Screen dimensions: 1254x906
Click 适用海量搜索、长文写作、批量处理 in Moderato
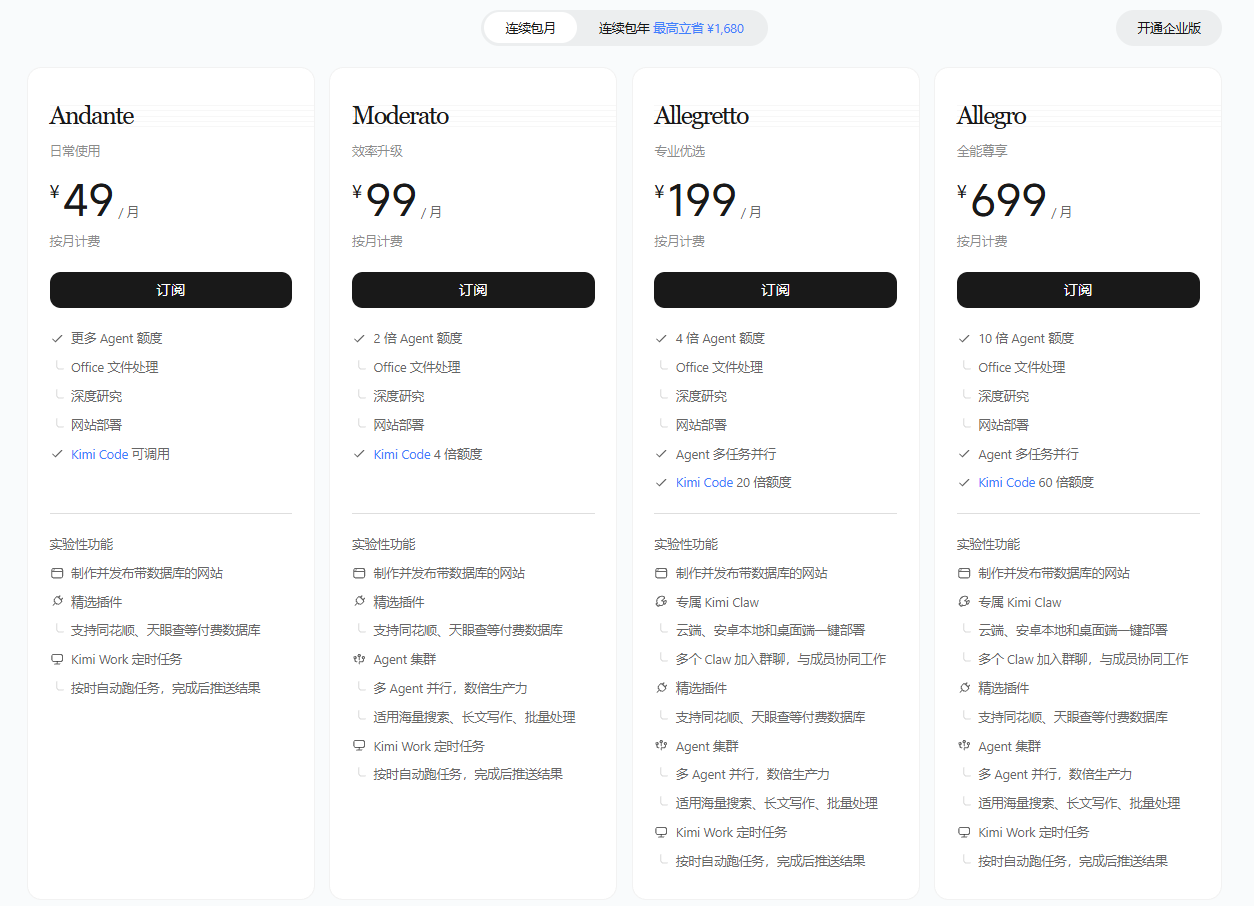[474, 717]
